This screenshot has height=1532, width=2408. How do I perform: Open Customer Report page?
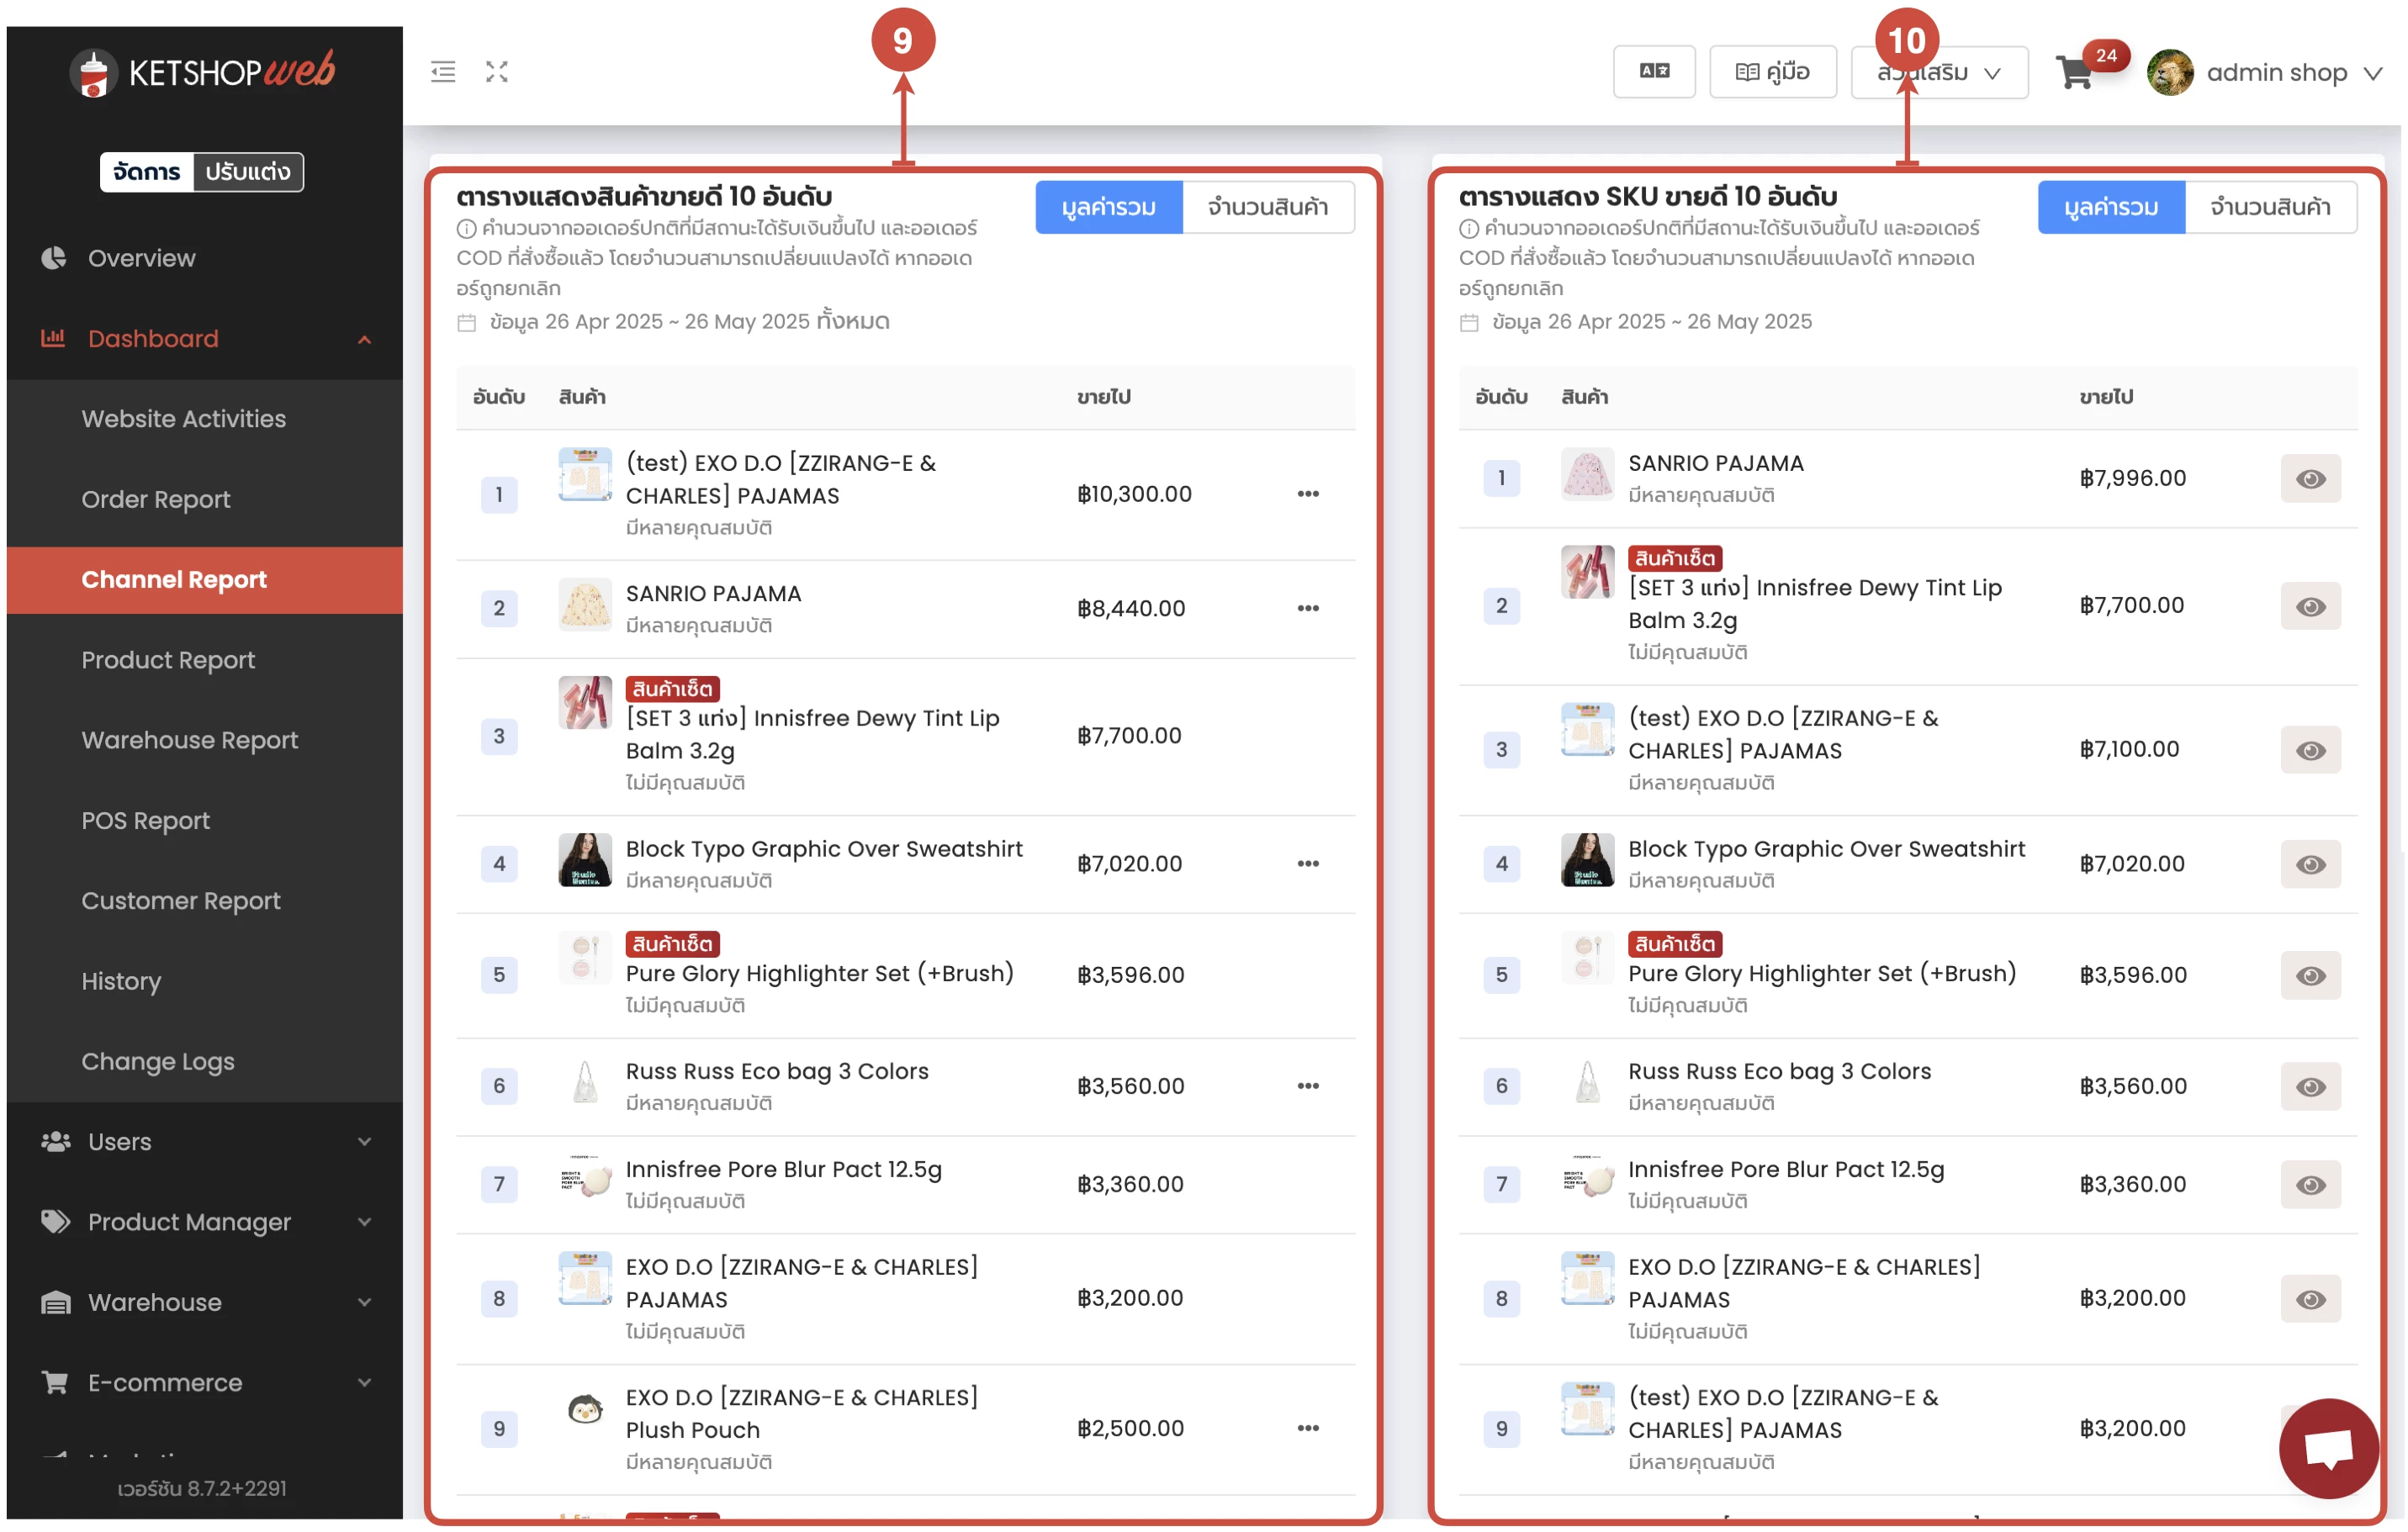pos(204,901)
